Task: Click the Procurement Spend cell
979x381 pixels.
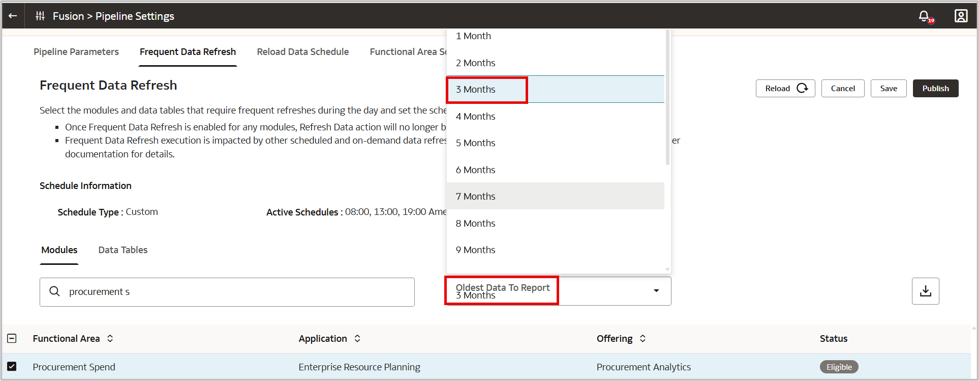Action: tap(74, 367)
